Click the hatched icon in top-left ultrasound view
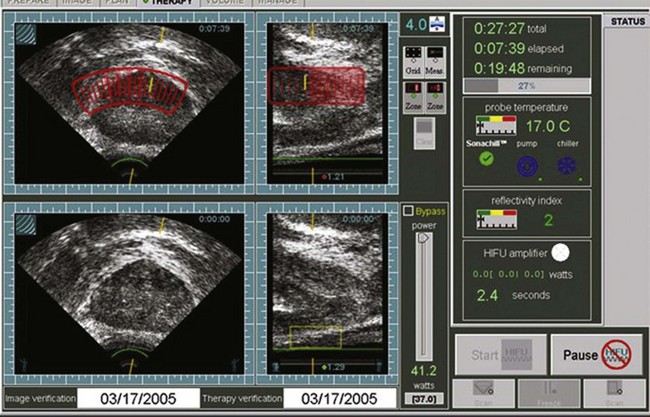650x417 pixels. pyautogui.click(x=21, y=32)
